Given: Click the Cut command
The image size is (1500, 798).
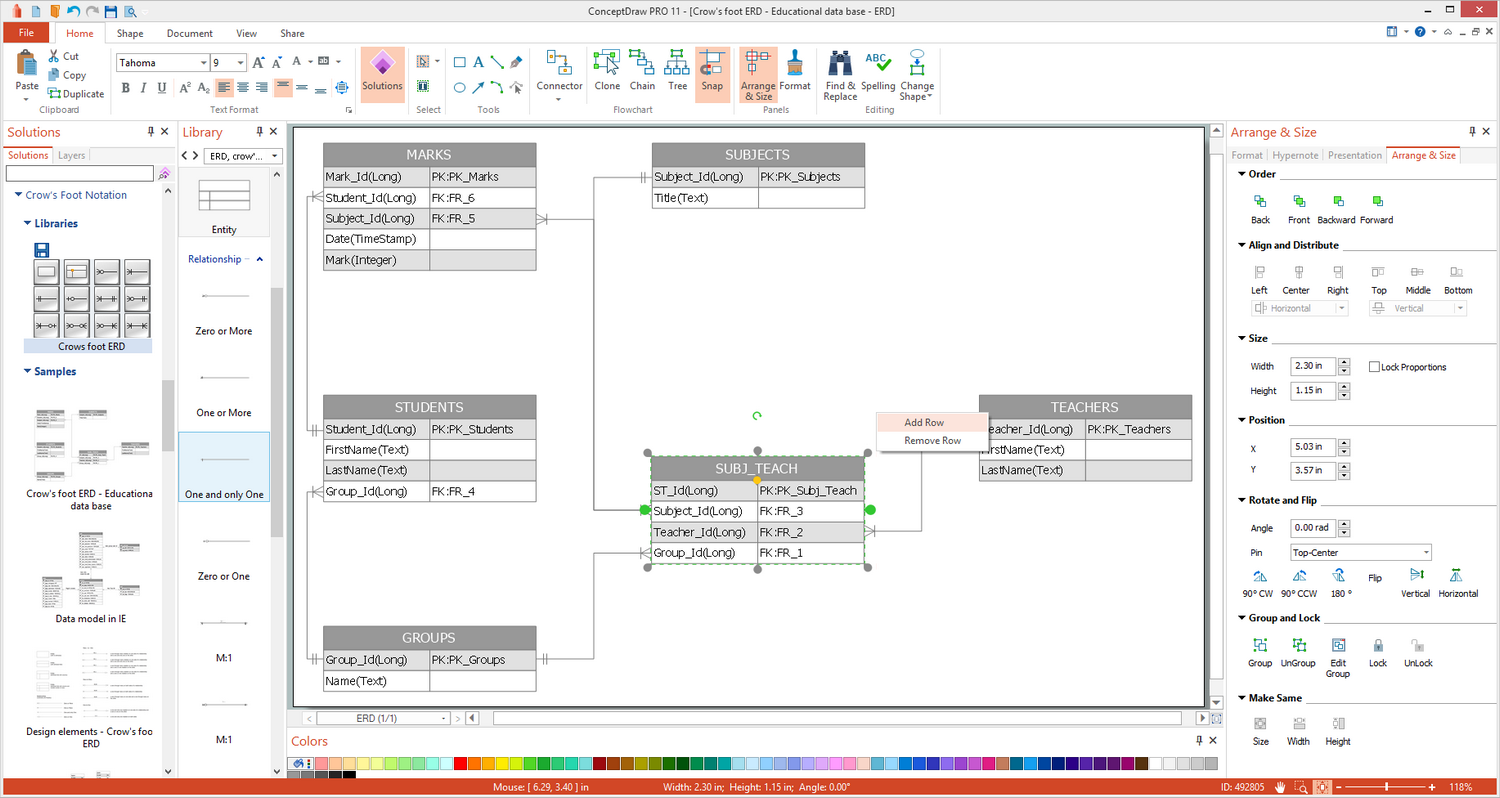Looking at the screenshot, I should pos(63,56).
